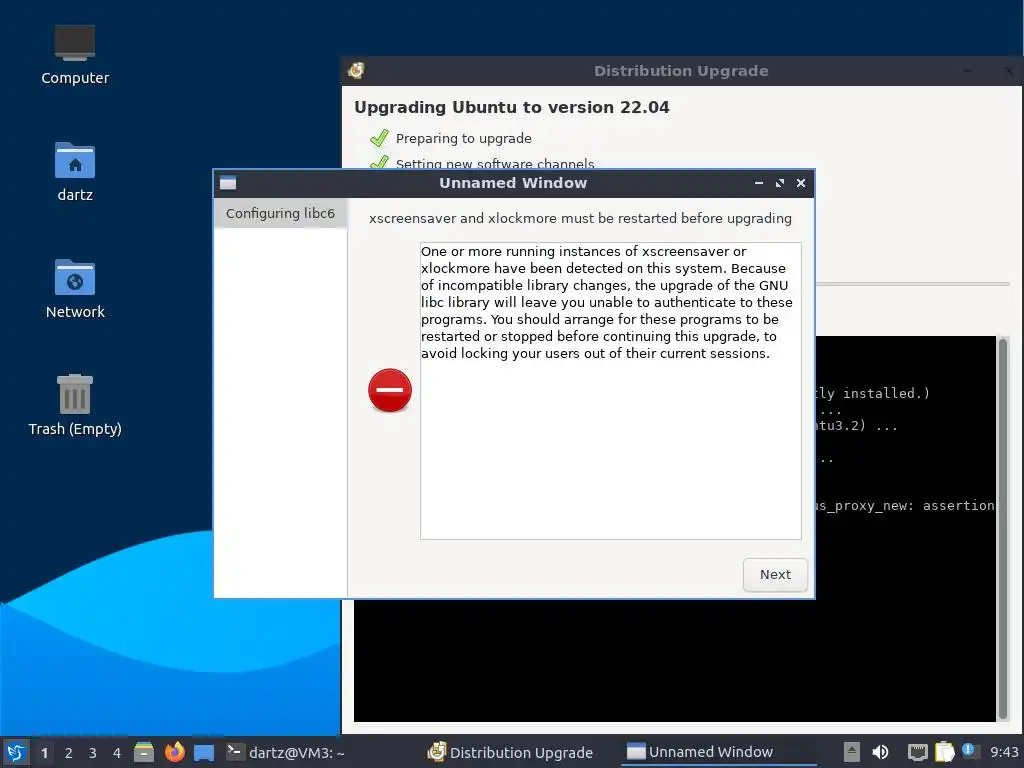Switch to workspace 3
The height and width of the screenshot is (768, 1024).
coord(93,753)
